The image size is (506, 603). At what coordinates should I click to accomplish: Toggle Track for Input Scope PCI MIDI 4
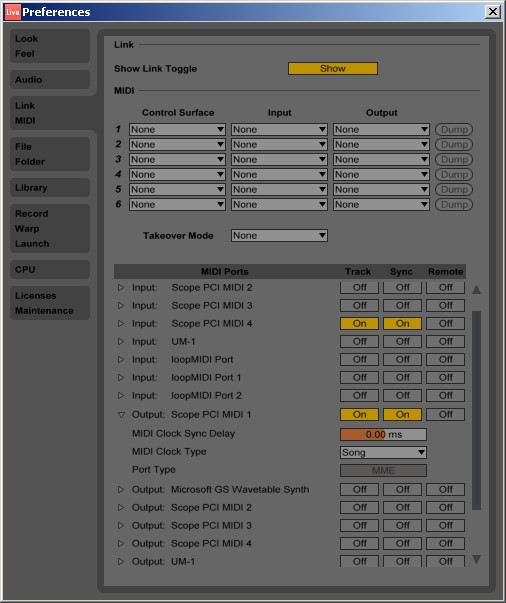[359, 323]
